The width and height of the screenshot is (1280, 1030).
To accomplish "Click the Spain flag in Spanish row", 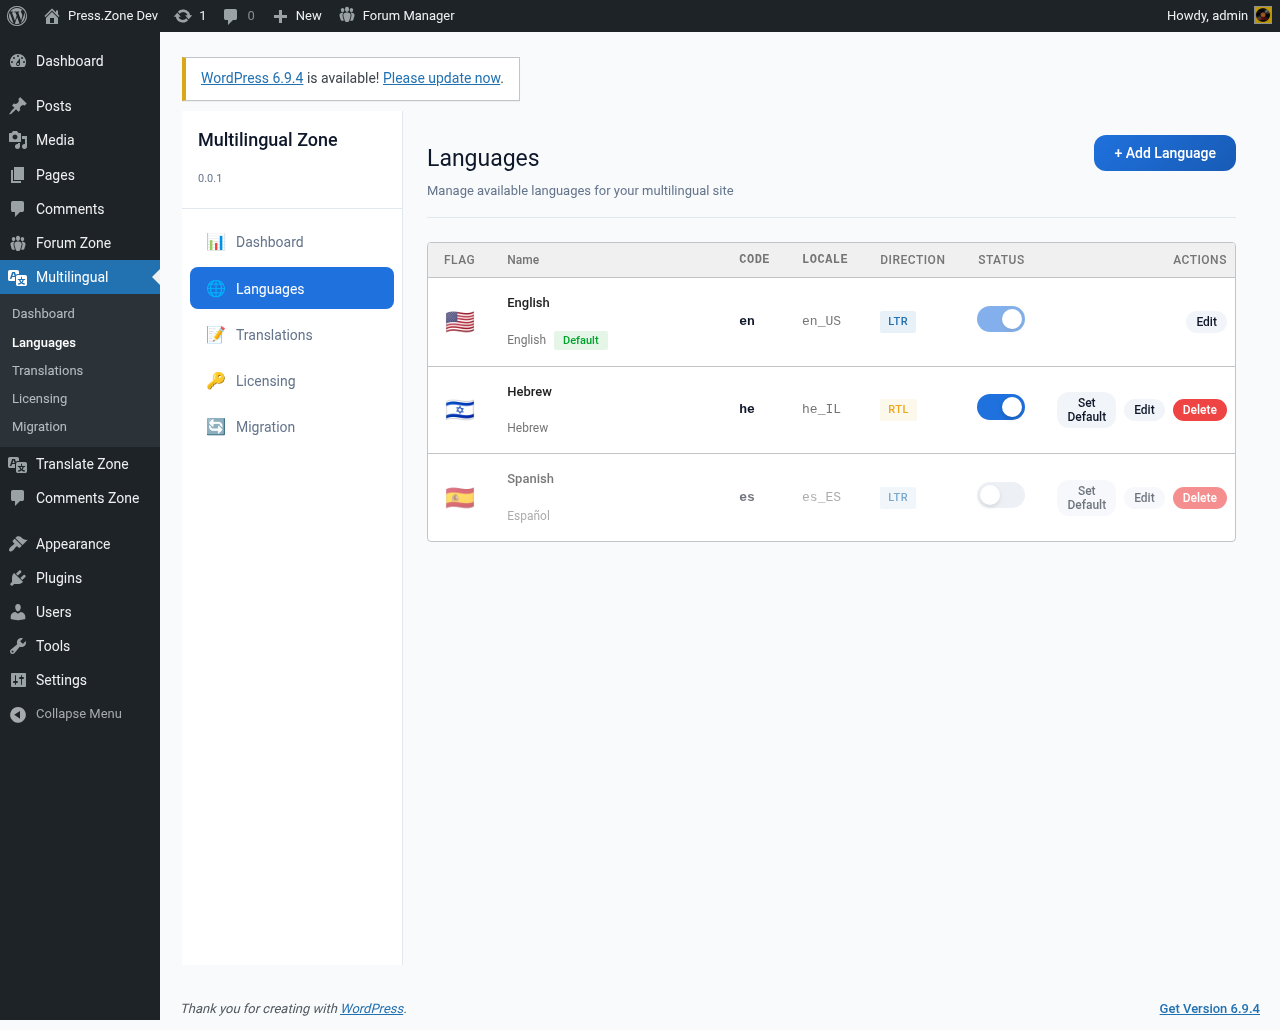I will tap(460, 498).
